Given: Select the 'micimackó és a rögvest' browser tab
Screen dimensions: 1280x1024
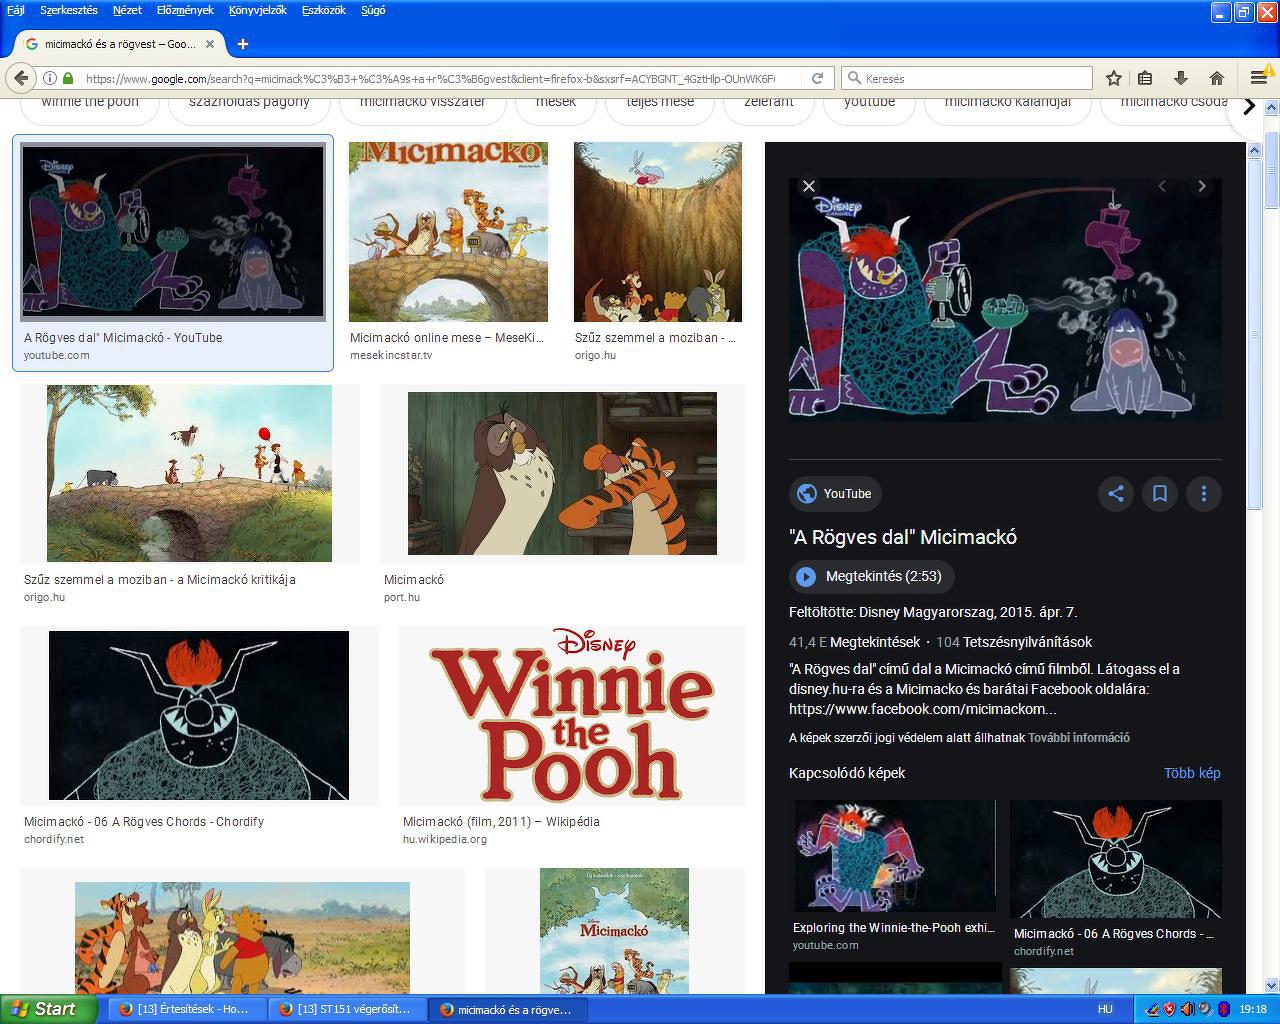Looking at the screenshot, I should pos(120,44).
